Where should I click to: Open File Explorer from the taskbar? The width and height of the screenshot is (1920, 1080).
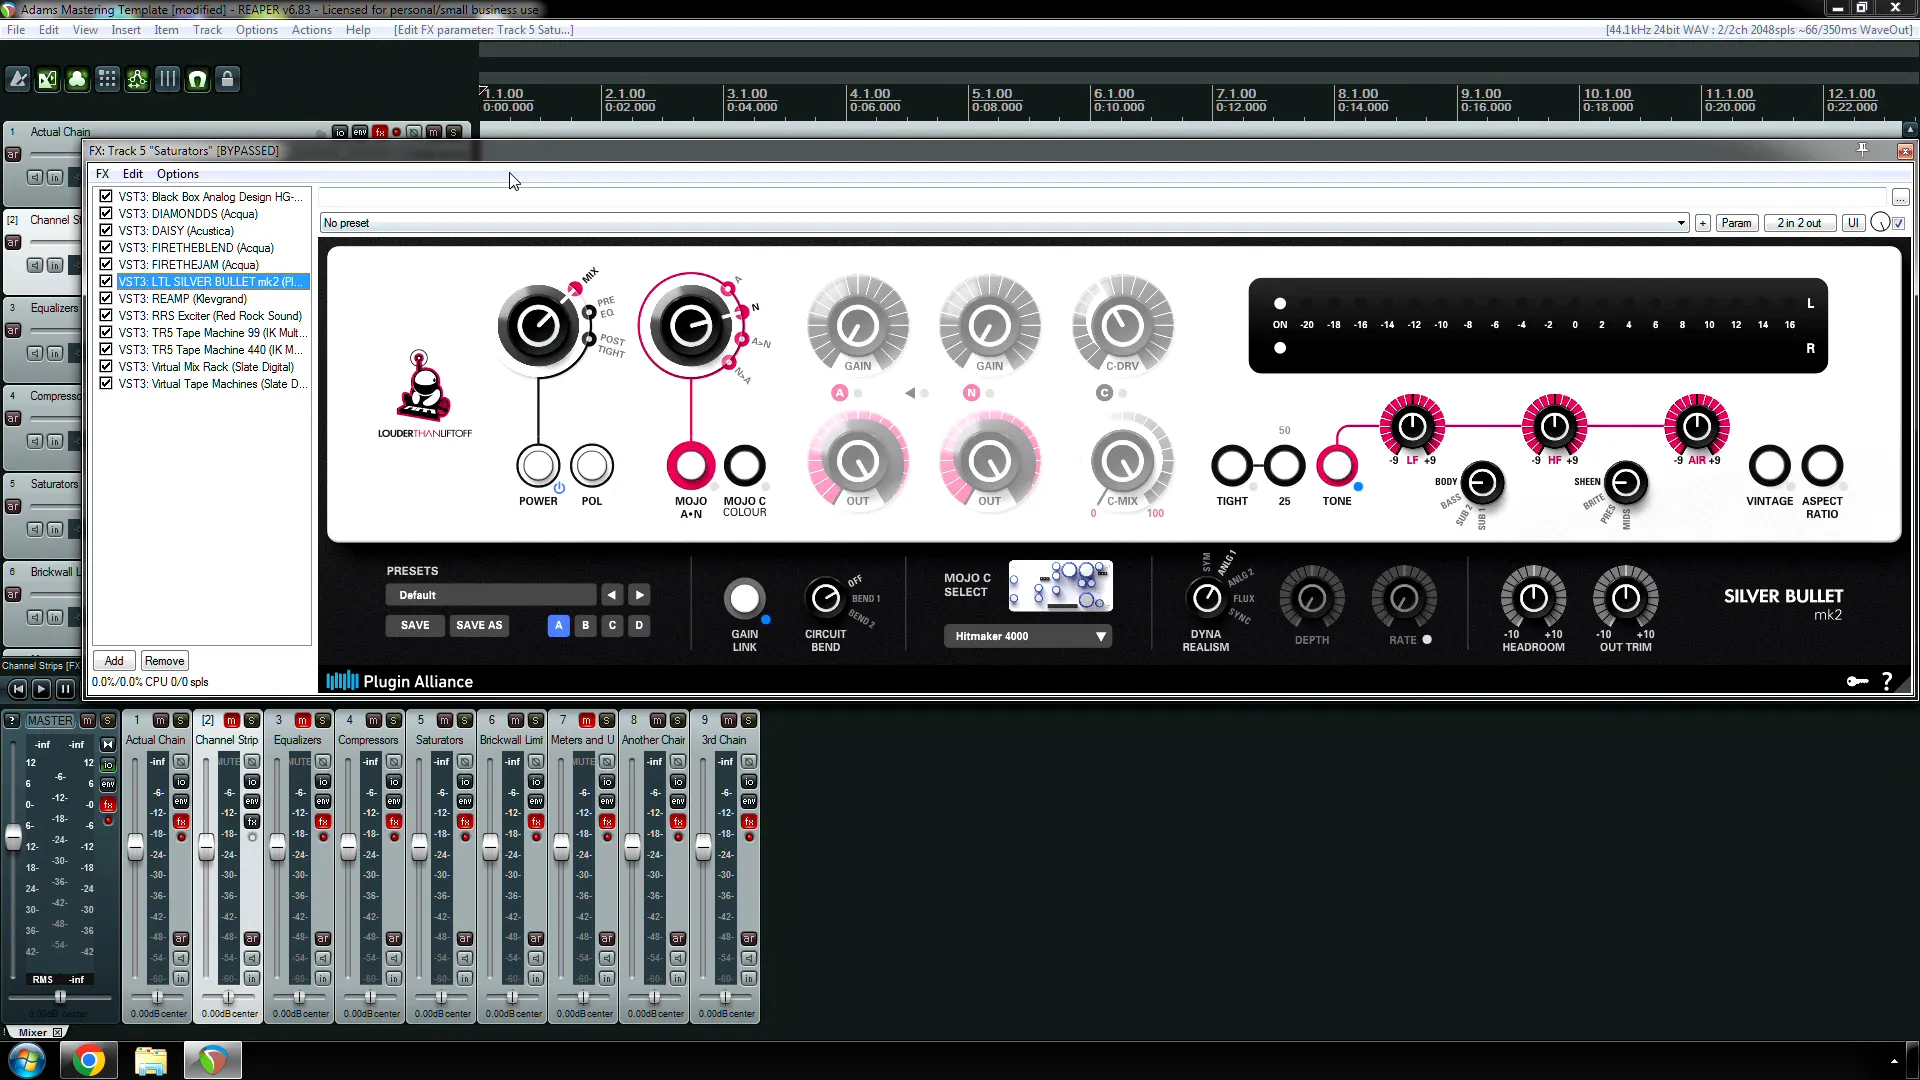[x=150, y=1060]
